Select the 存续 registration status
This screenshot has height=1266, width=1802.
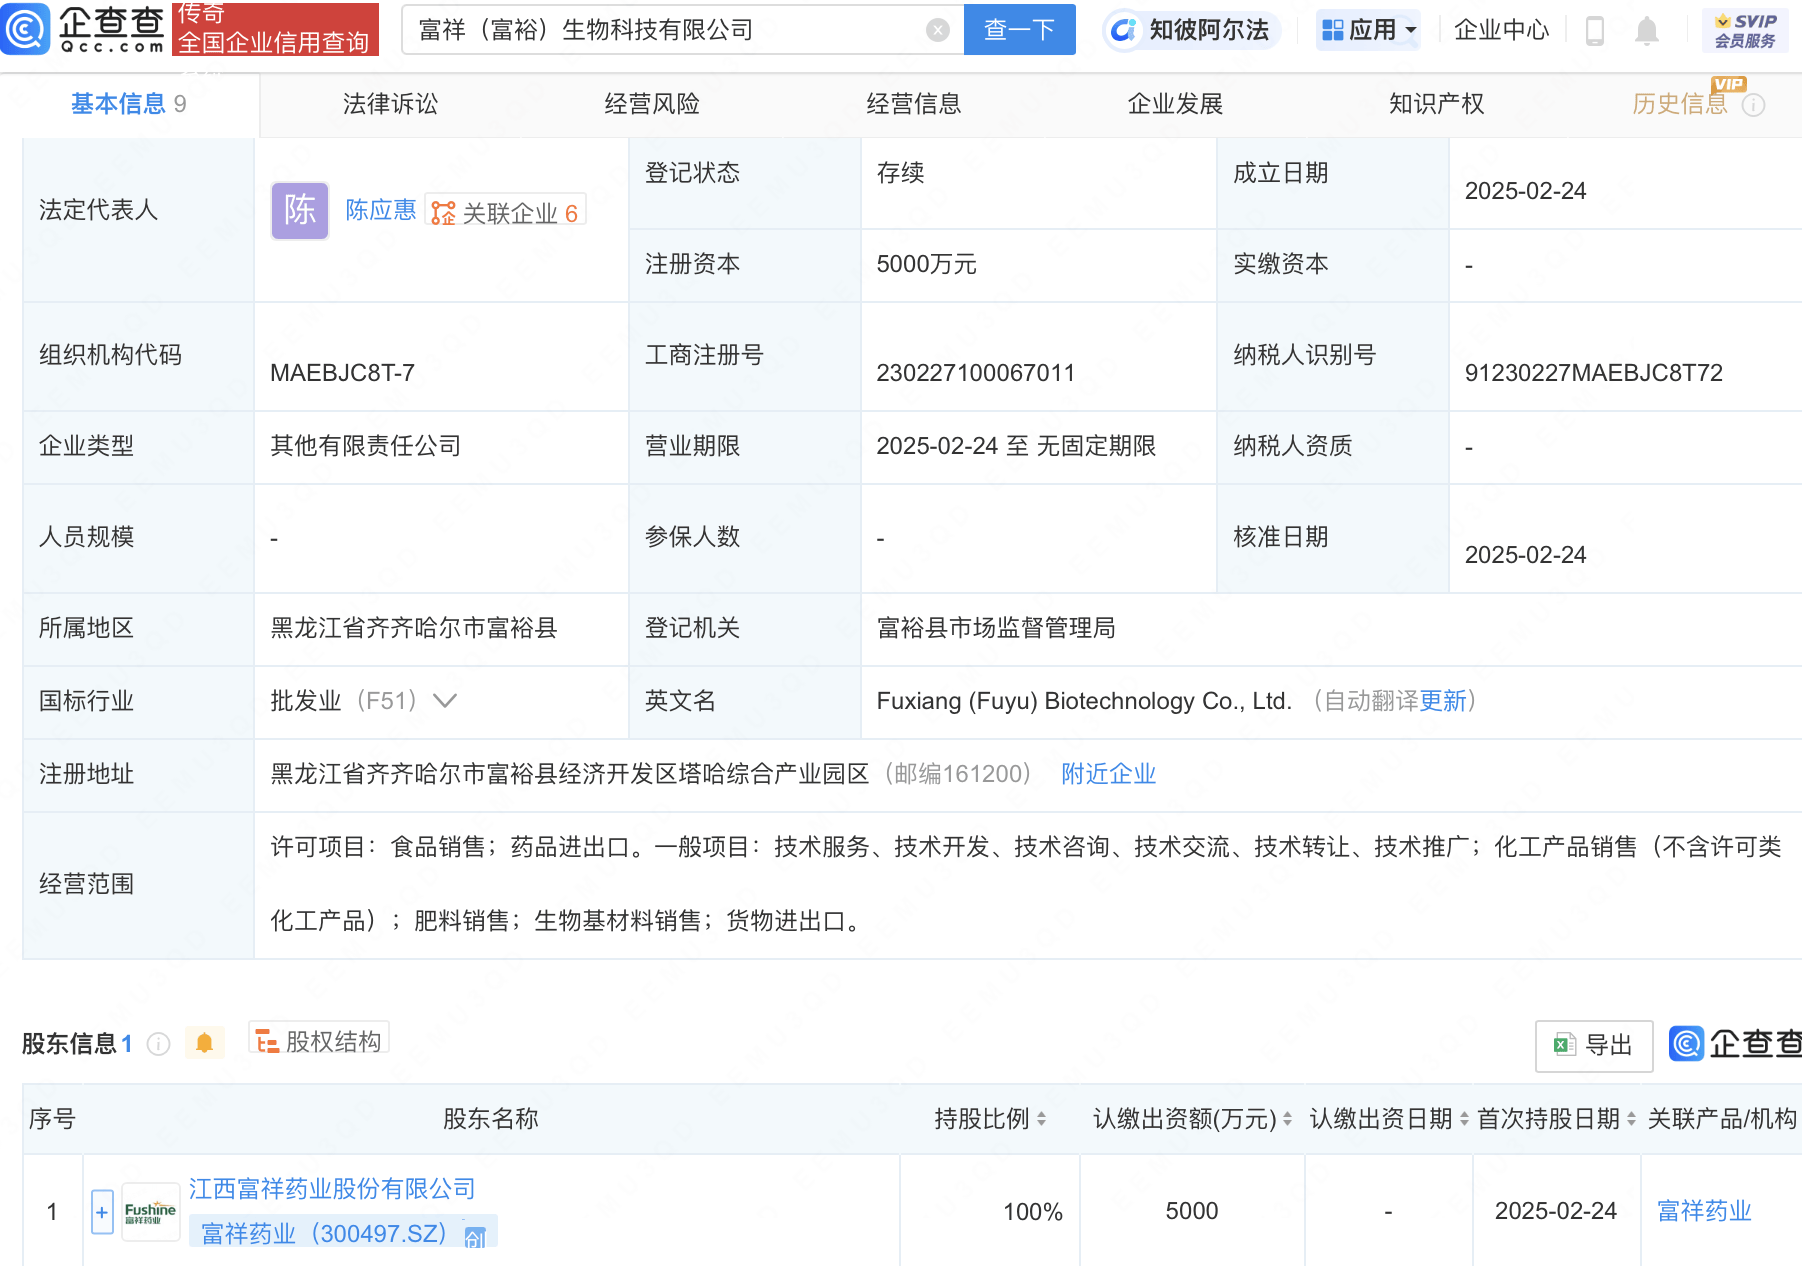click(900, 173)
